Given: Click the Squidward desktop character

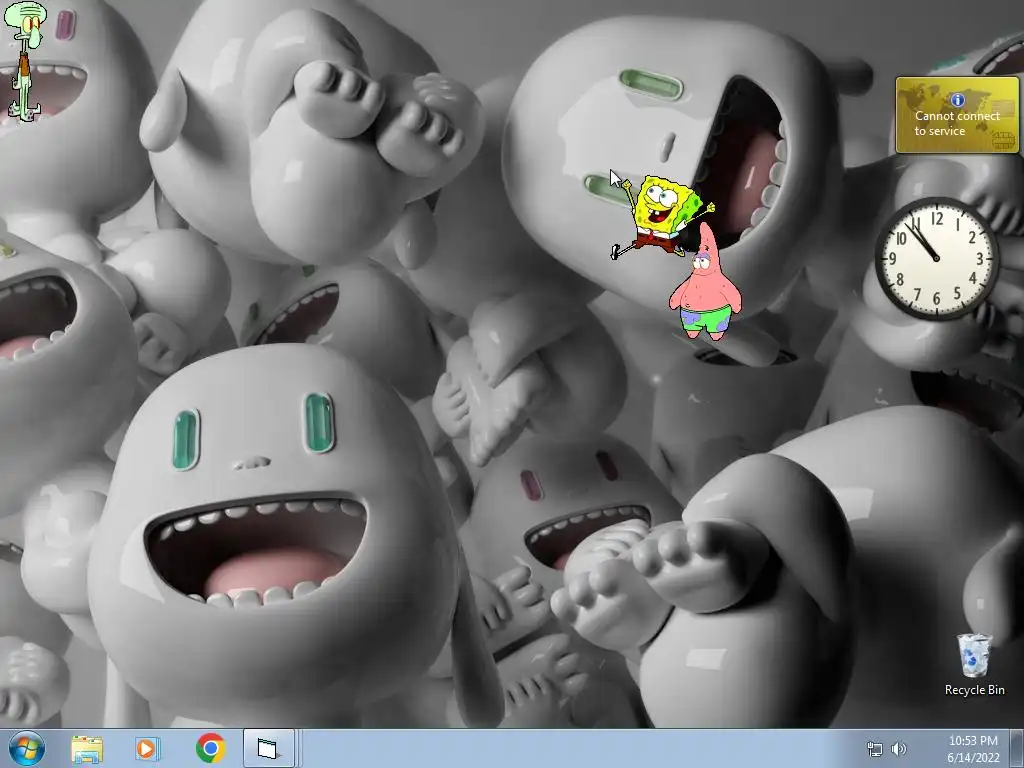Looking at the screenshot, I should (25, 61).
